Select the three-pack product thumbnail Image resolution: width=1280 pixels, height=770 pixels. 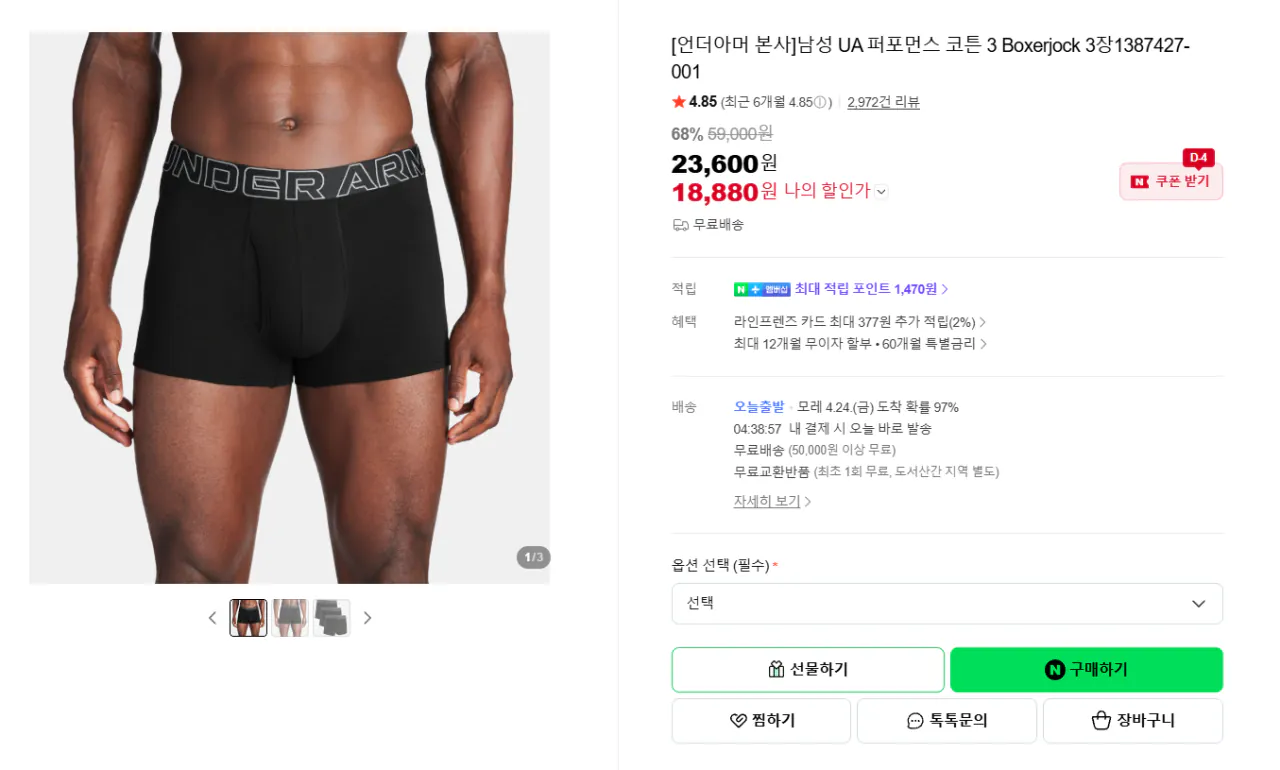[x=331, y=617]
